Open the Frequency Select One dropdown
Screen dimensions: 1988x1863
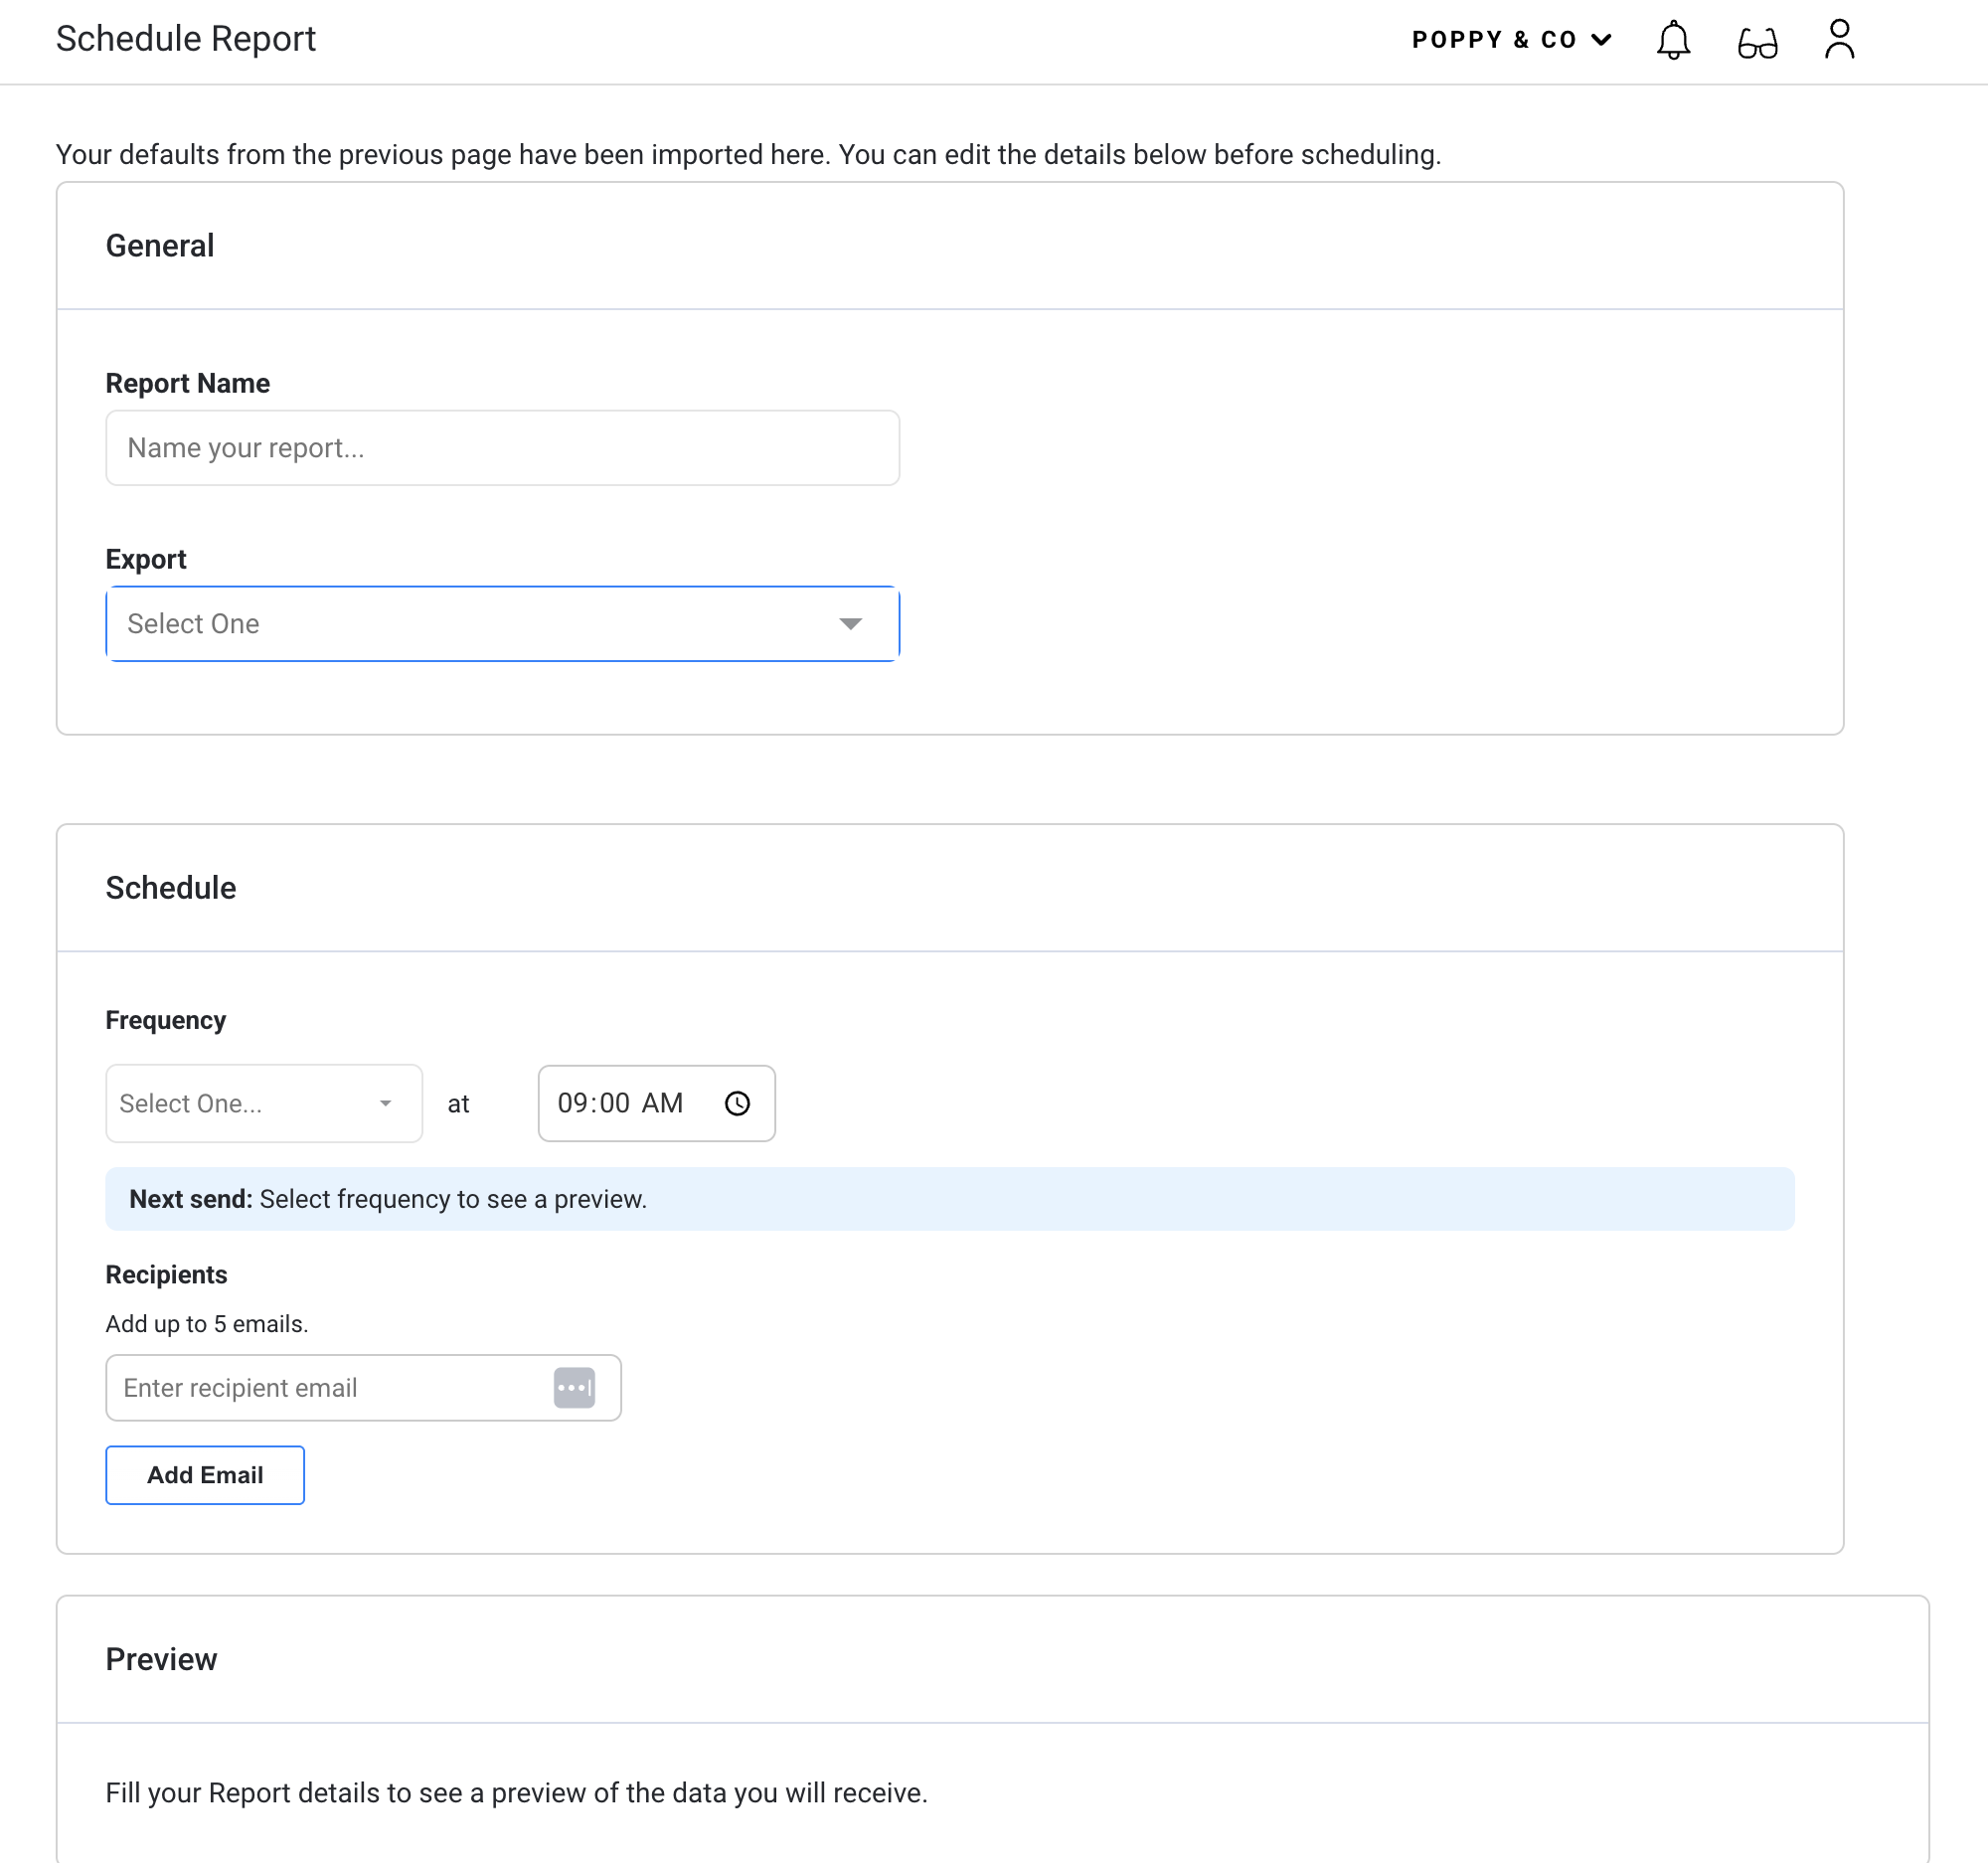[263, 1103]
